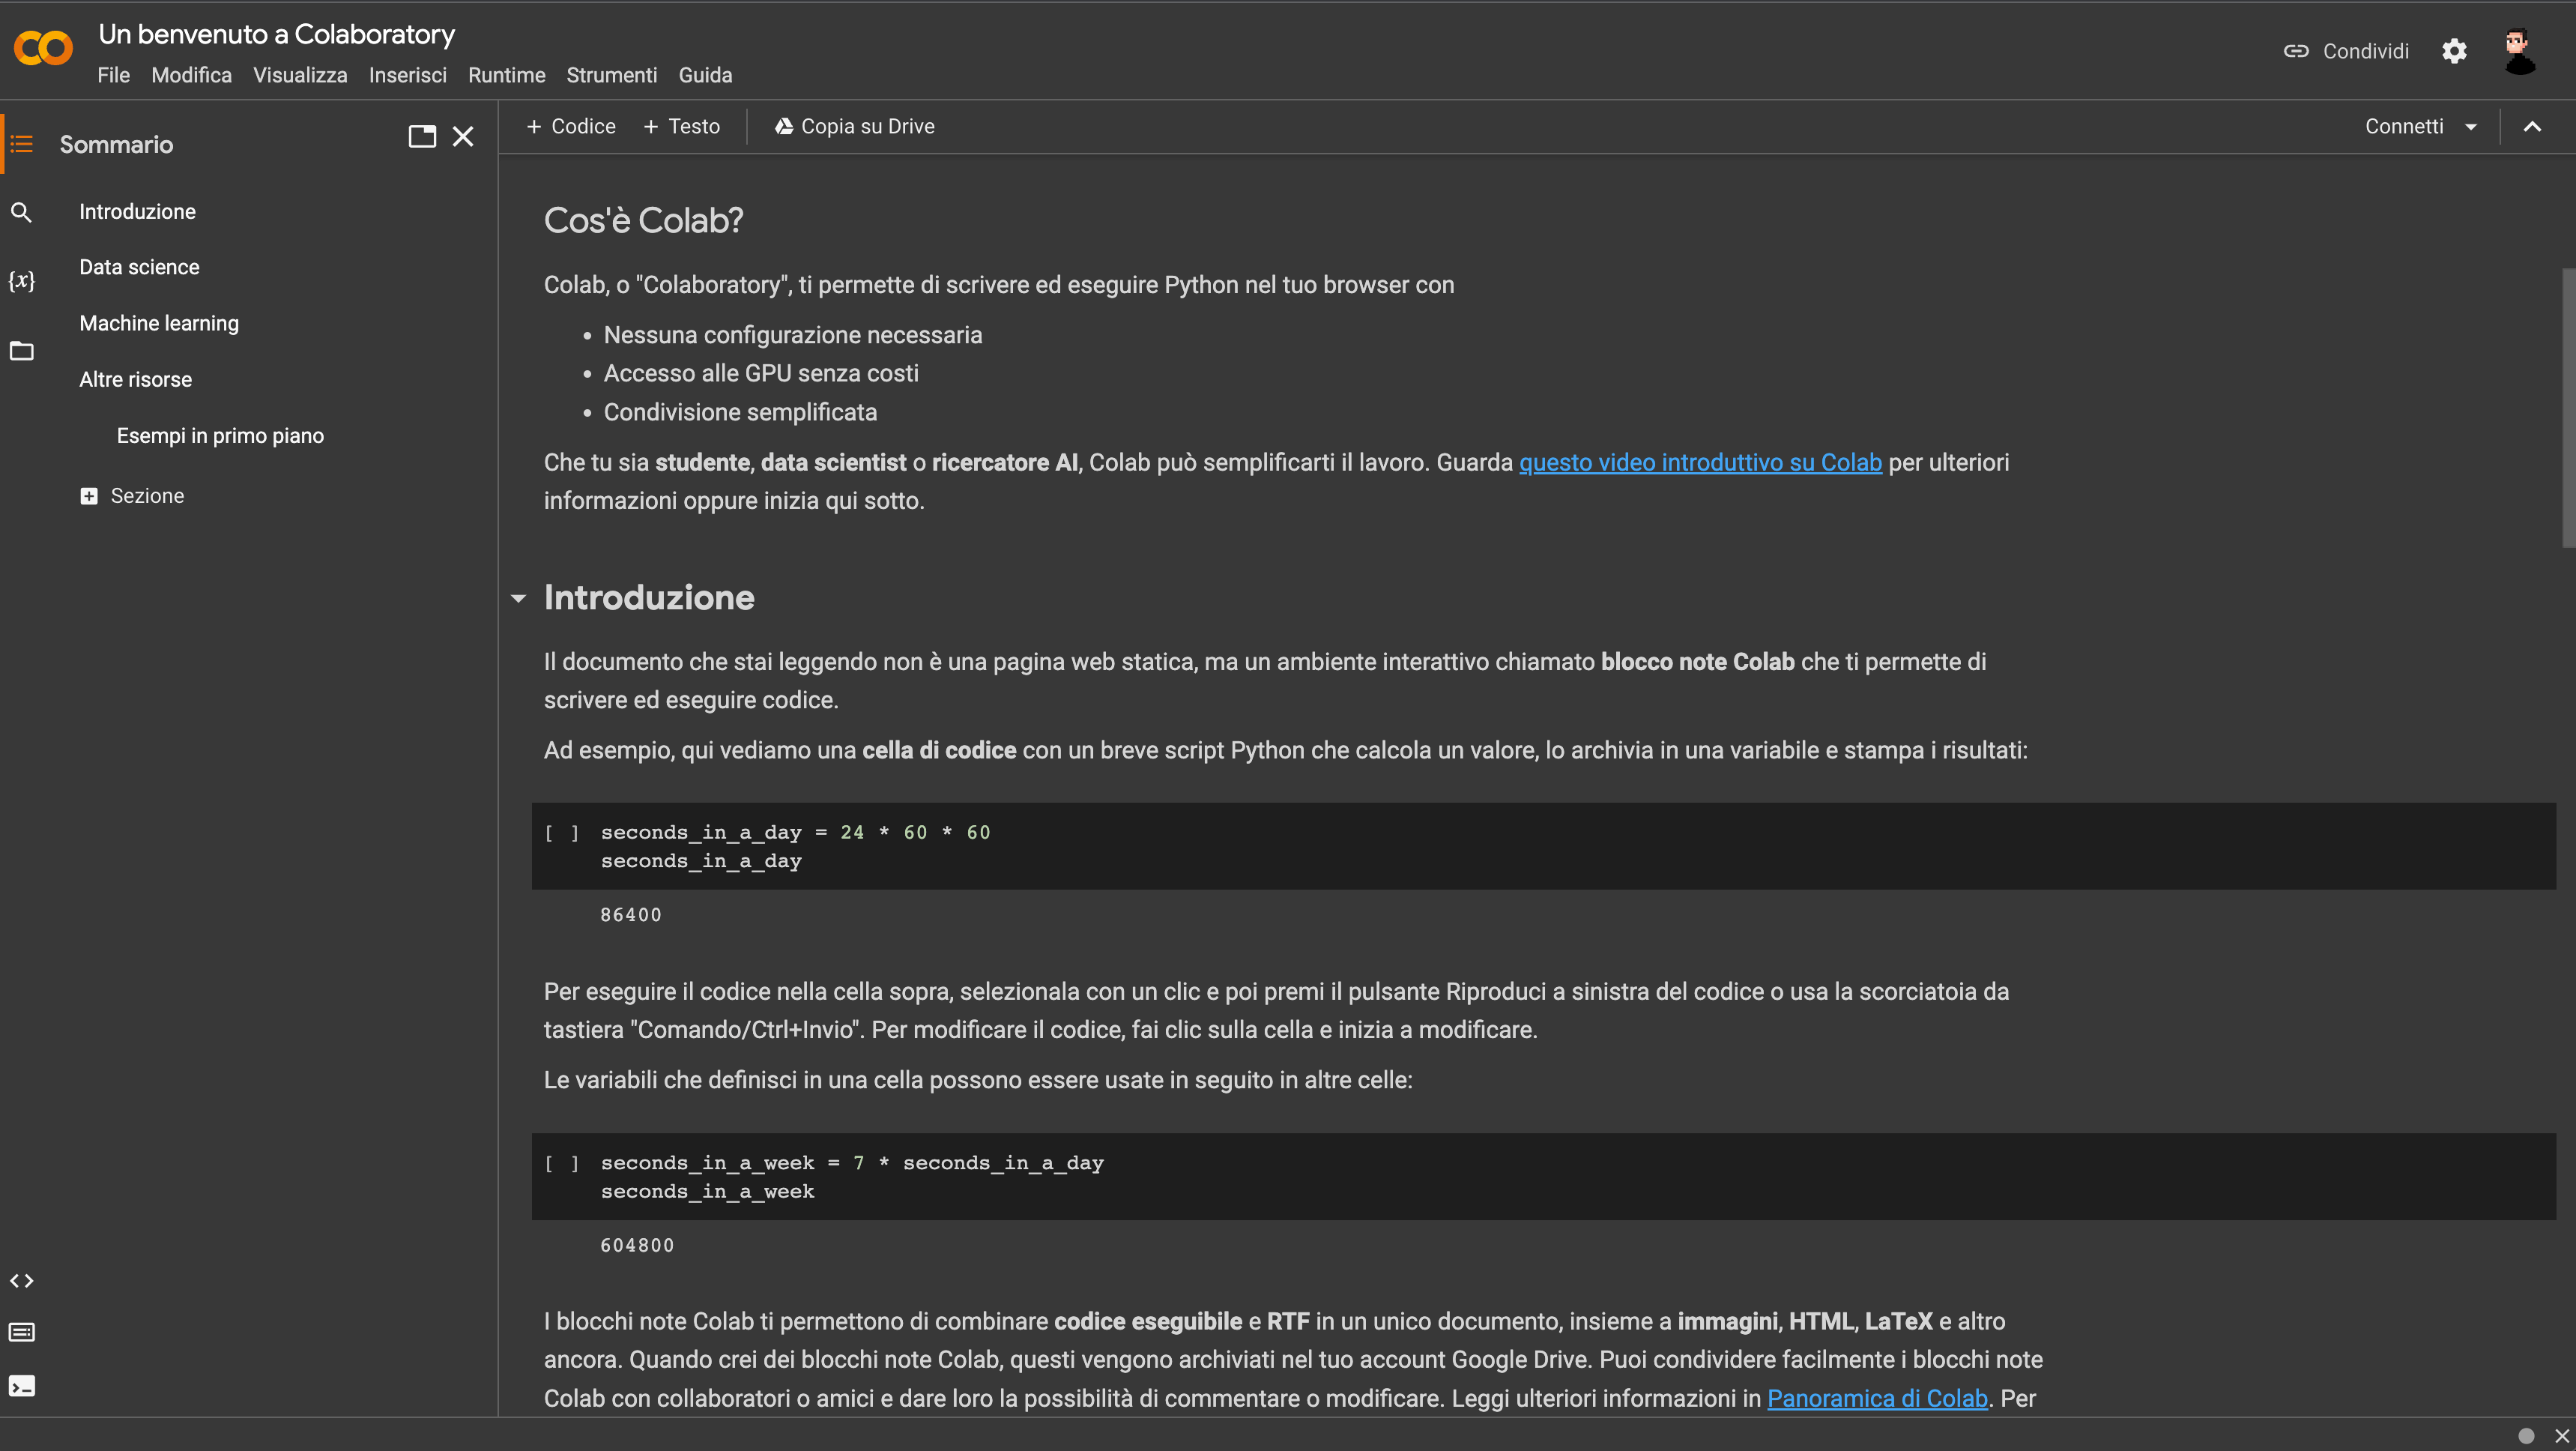Collapse the header with the chevron-up
This screenshot has height=1451, width=2576.
point(2532,127)
